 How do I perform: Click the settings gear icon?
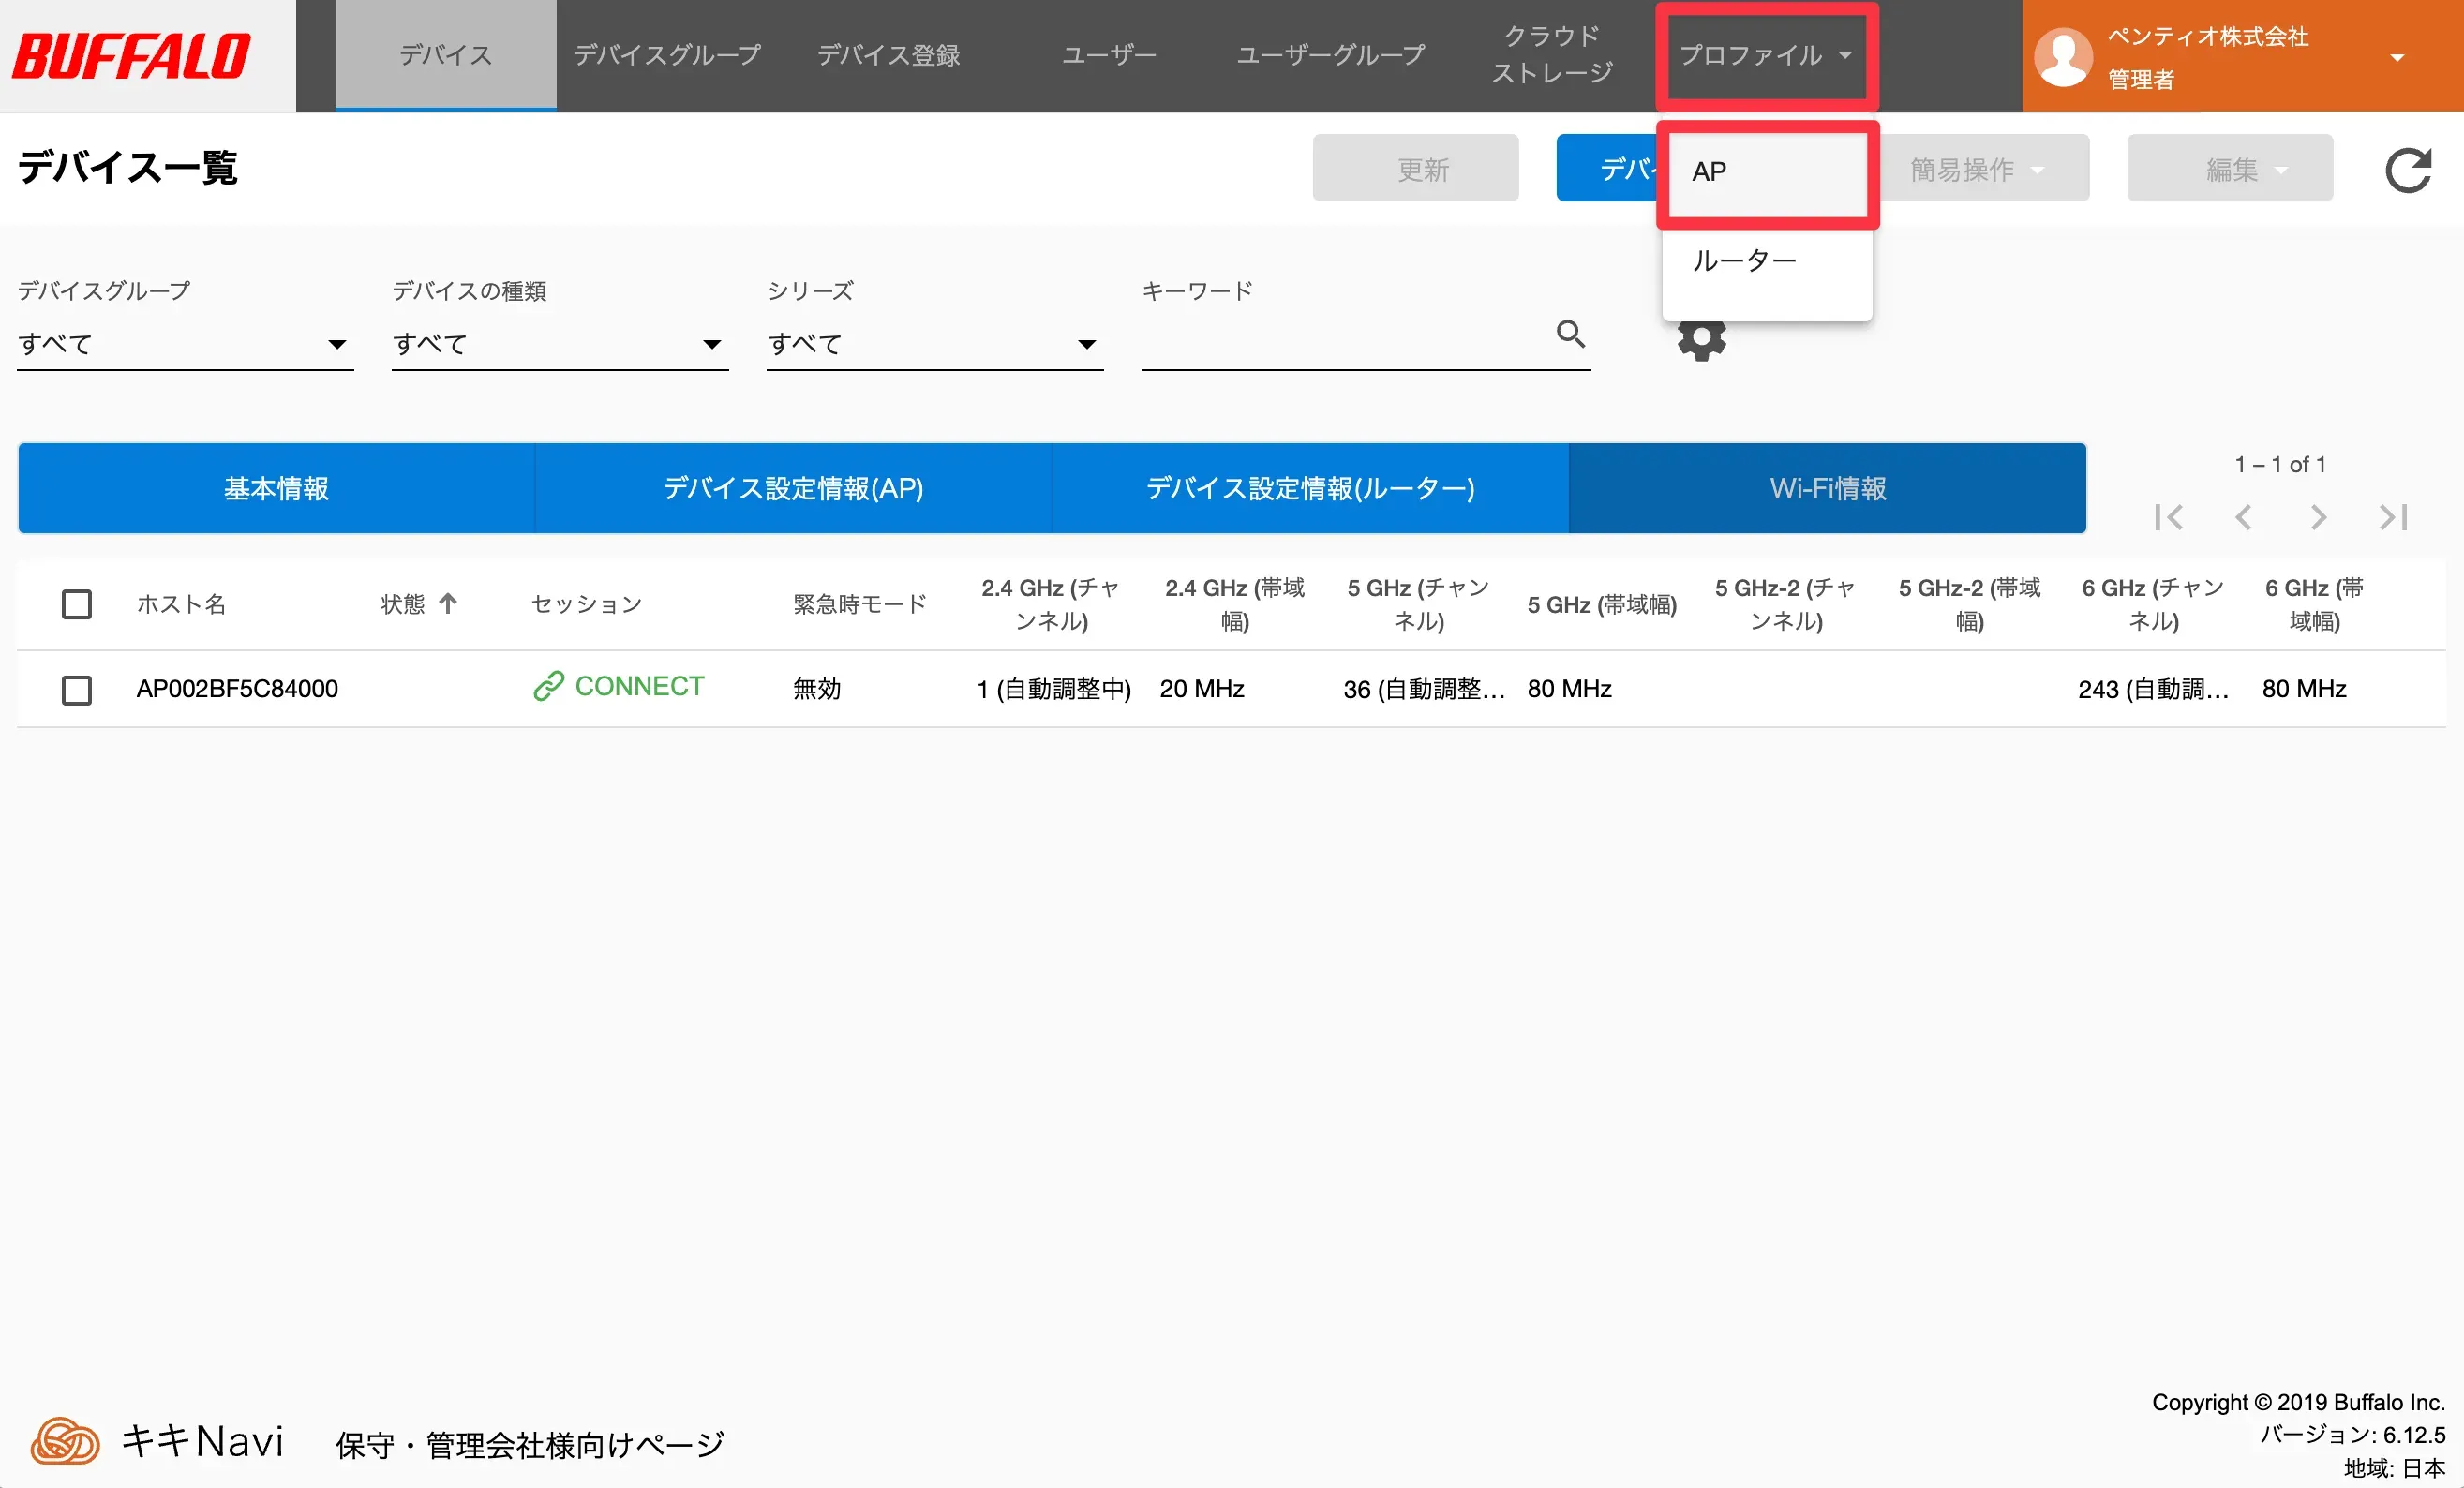pyautogui.click(x=1701, y=342)
